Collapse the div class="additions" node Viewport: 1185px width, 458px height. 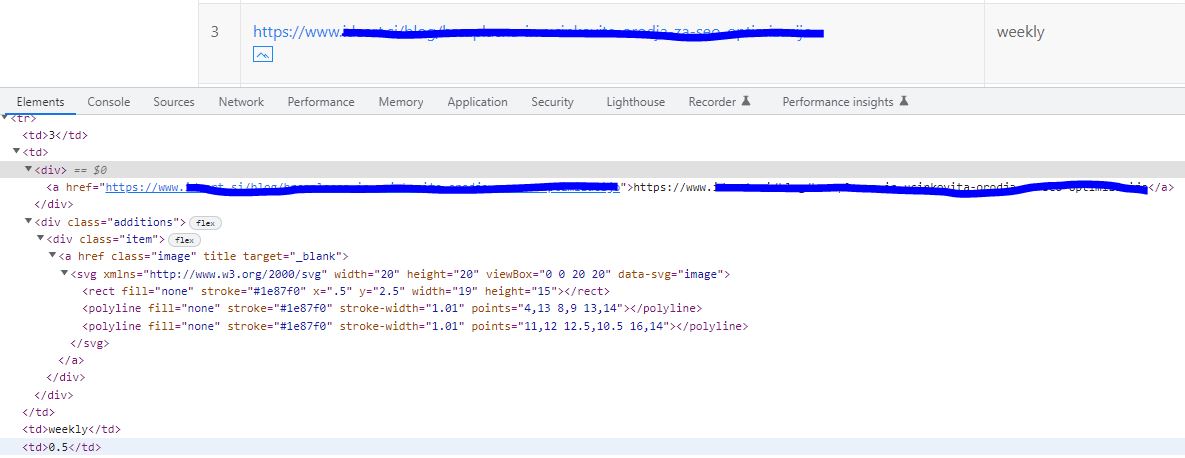click(29, 221)
